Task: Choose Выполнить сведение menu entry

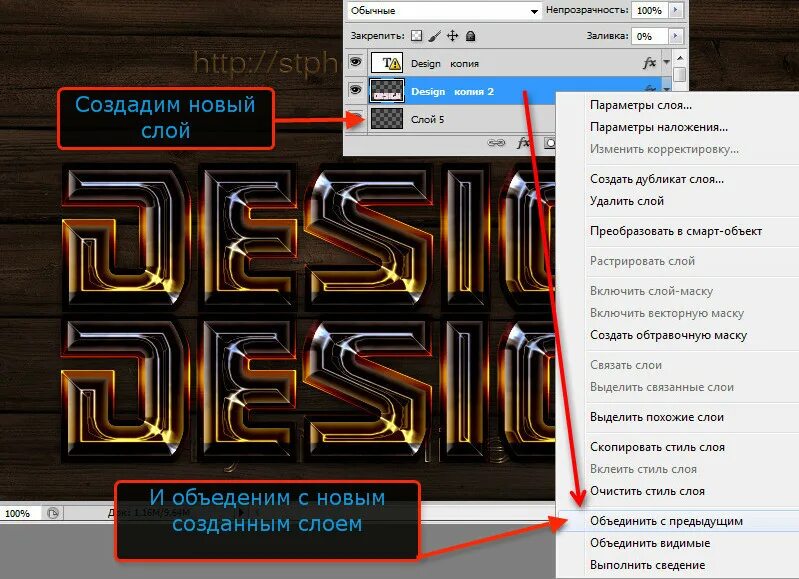Action: click(647, 565)
